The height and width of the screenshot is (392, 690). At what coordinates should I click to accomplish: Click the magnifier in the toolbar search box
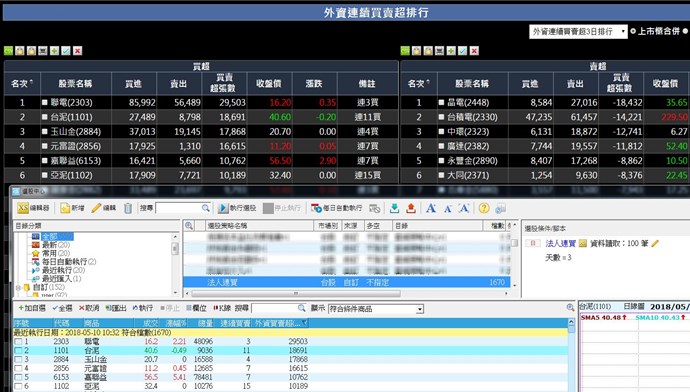point(206,208)
